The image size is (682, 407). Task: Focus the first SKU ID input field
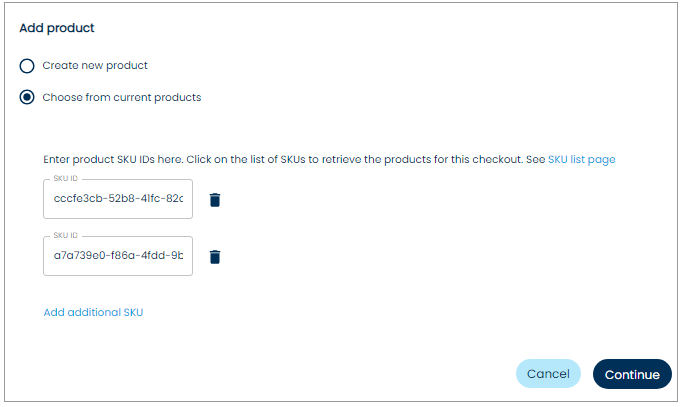tap(118, 199)
